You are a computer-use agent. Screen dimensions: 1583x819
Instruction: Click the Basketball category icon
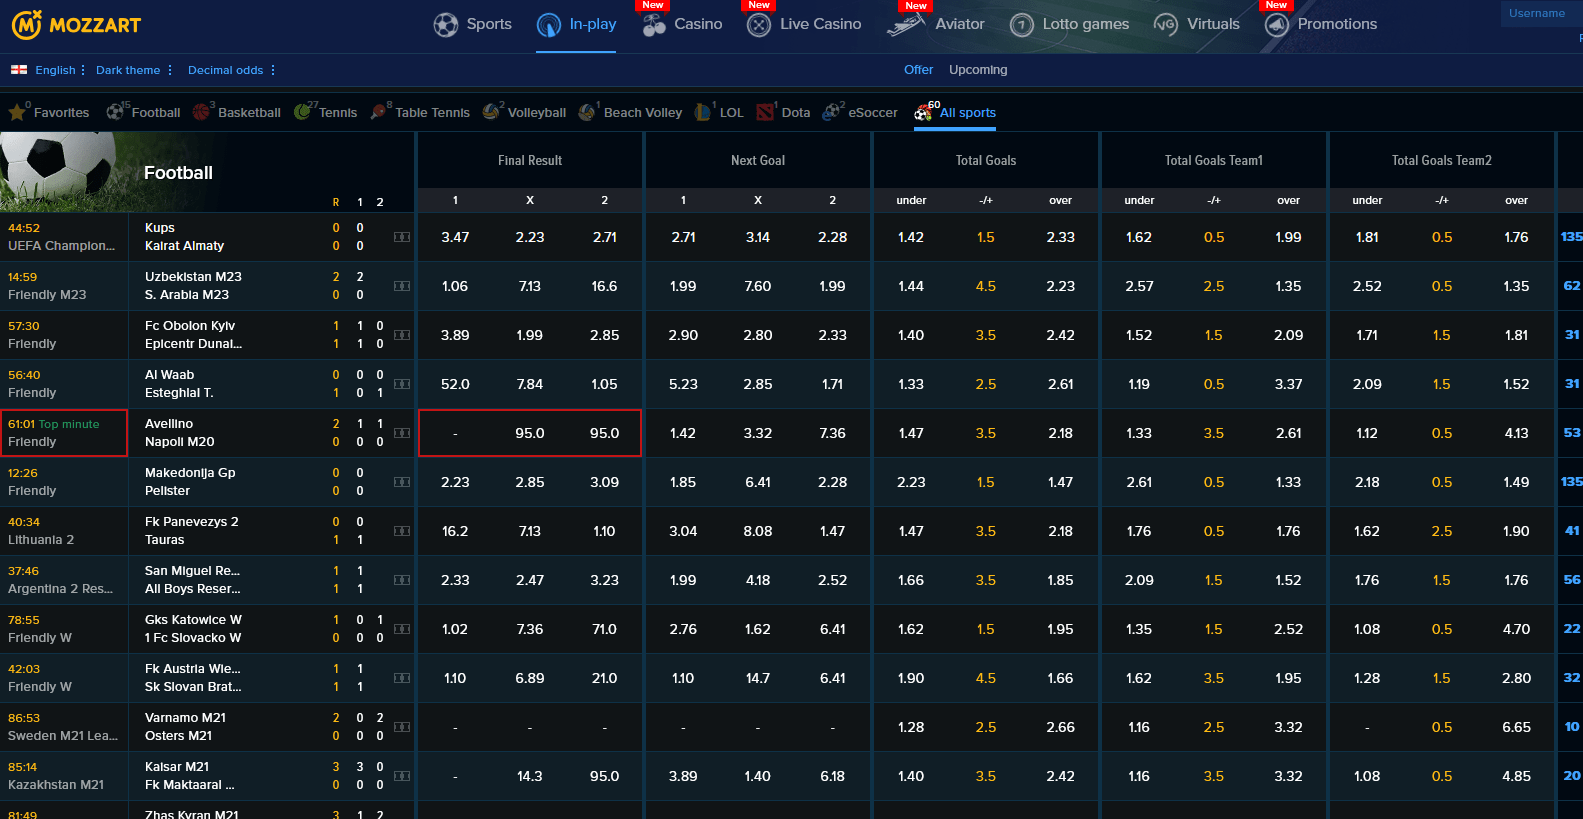coord(202,112)
